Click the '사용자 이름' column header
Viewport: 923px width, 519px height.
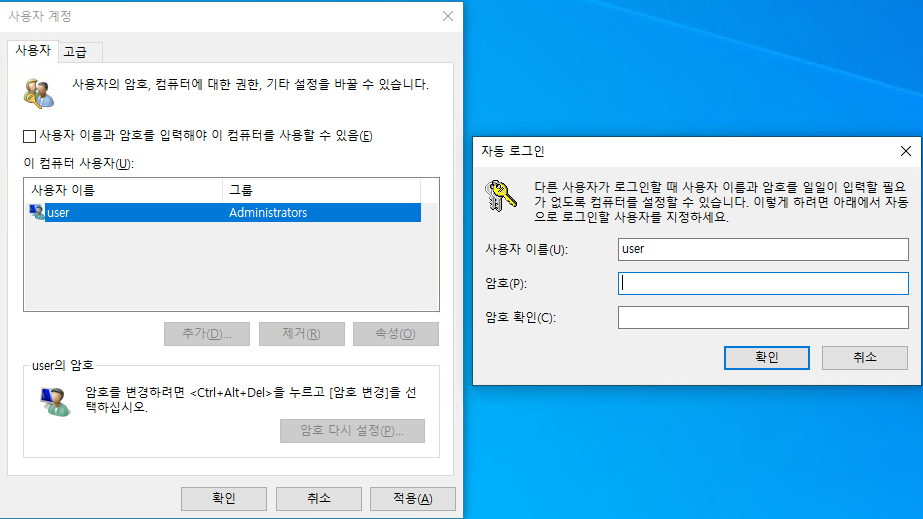click(x=123, y=190)
